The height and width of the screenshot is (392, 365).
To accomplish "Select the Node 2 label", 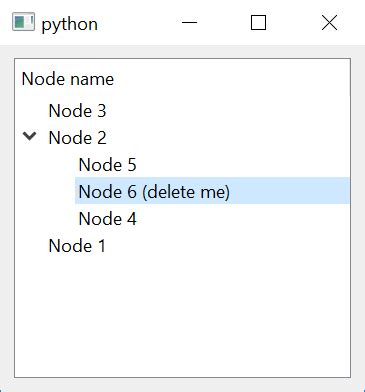I will point(77,138).
